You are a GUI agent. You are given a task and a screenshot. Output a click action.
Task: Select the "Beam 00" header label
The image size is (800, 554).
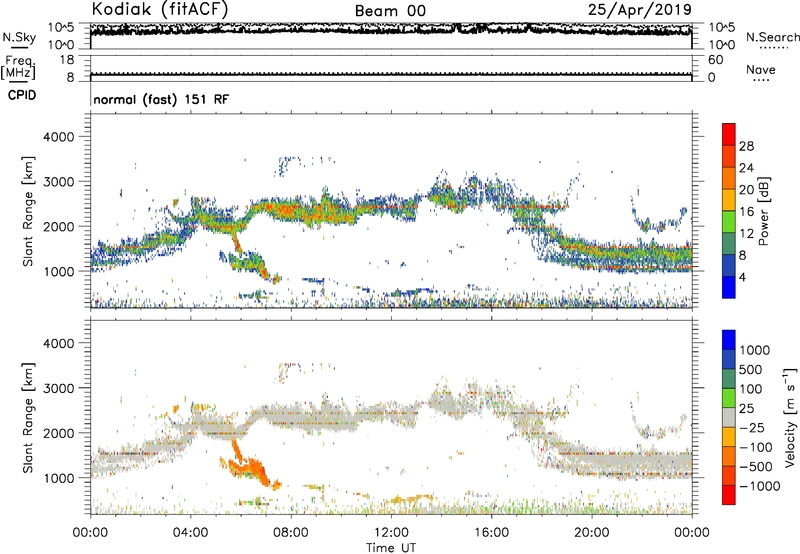[390, 11]
